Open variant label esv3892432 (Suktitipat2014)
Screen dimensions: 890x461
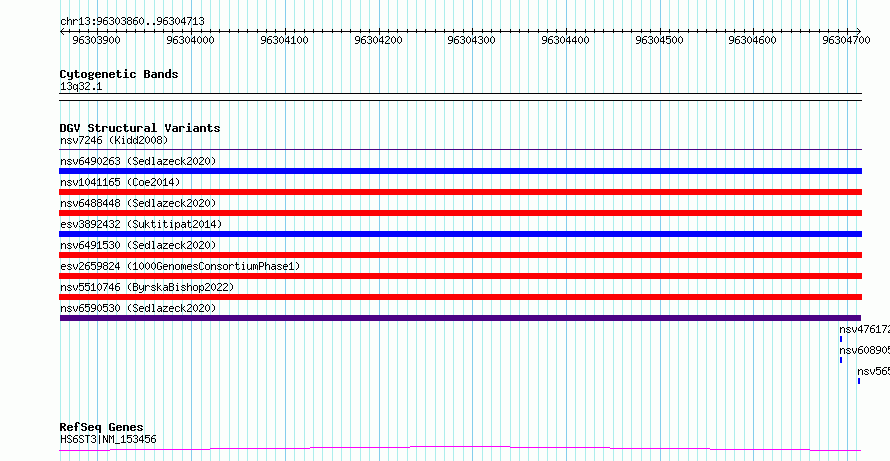pyautogui.click(x=141, y=224)
